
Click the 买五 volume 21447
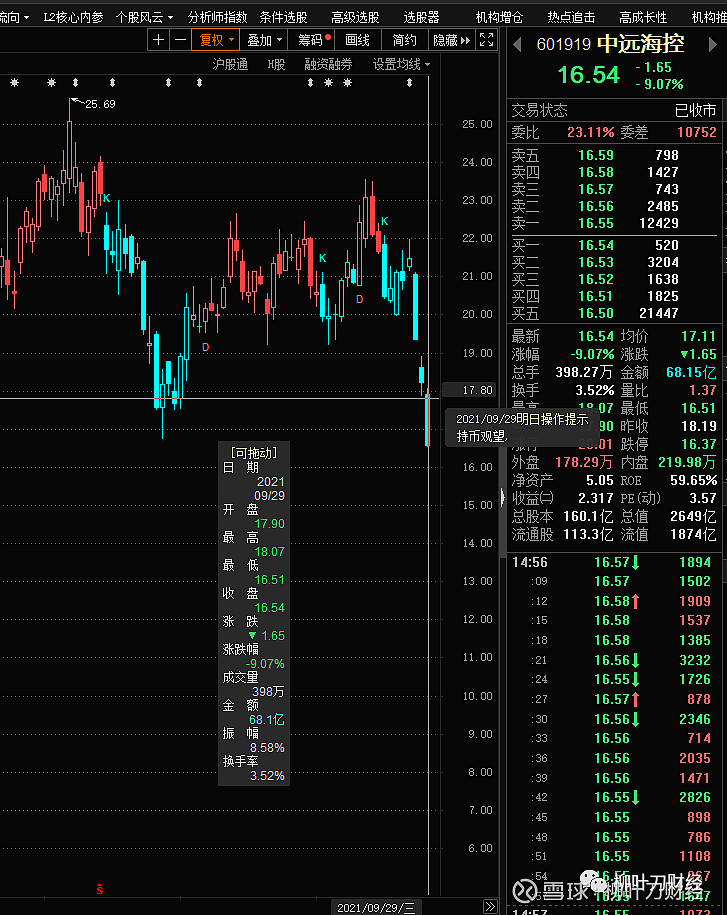coord(659,313)
